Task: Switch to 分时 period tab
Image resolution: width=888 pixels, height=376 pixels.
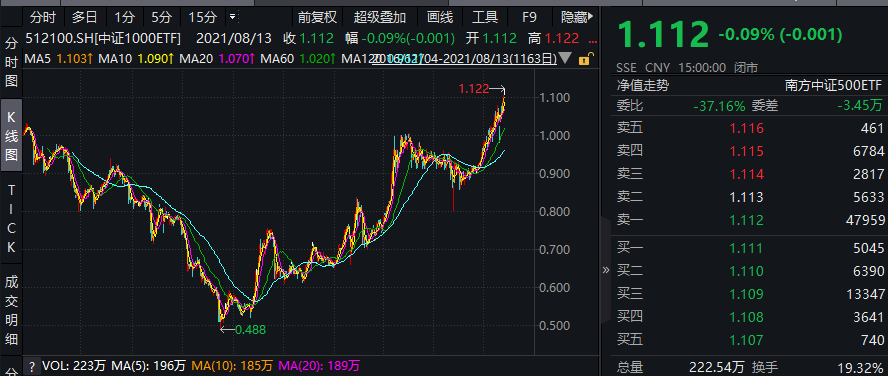Action: click(x=43, y=17)
